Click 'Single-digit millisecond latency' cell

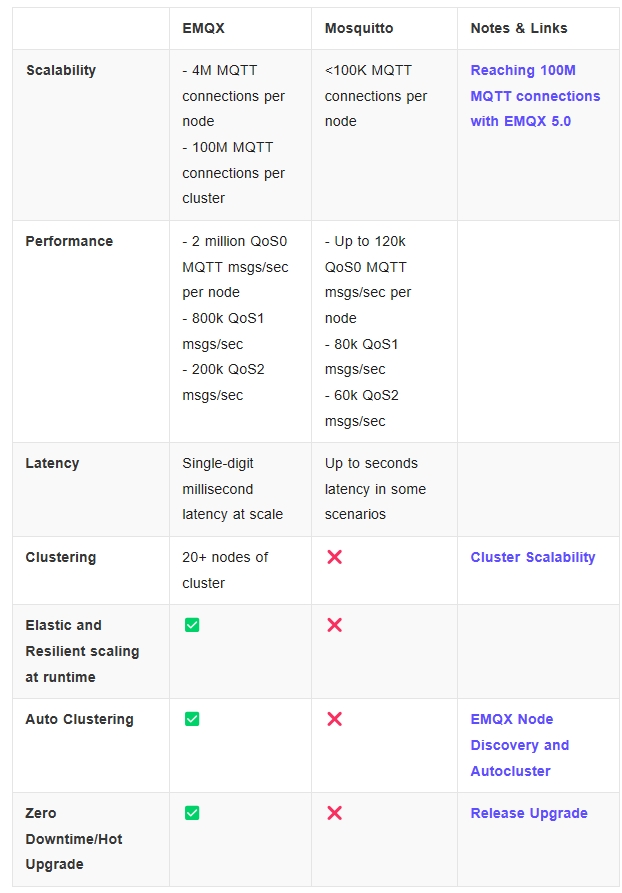click(232, 489)
